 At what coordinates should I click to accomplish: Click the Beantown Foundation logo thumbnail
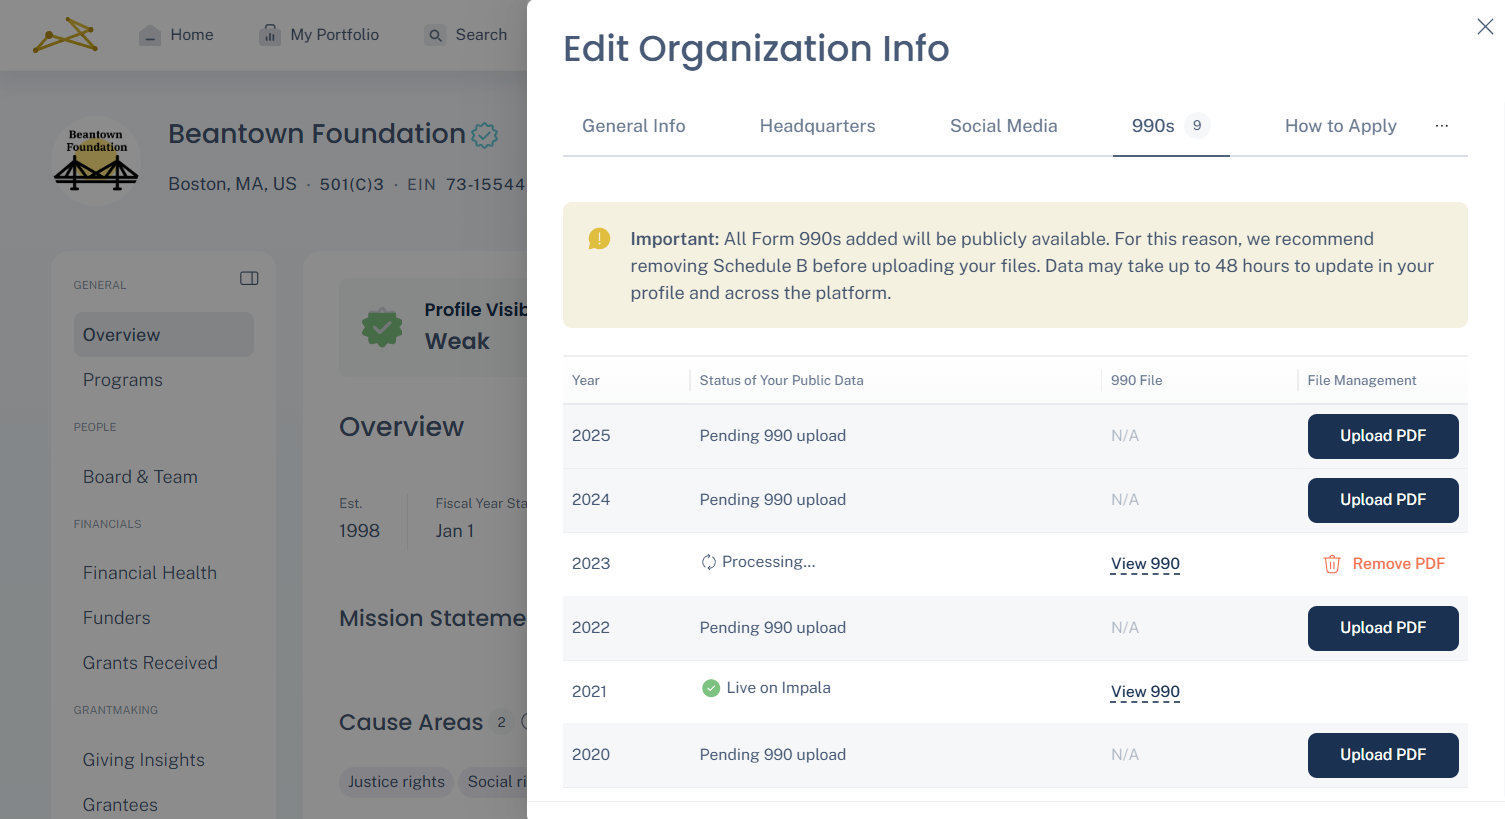[x=96, y=161]
